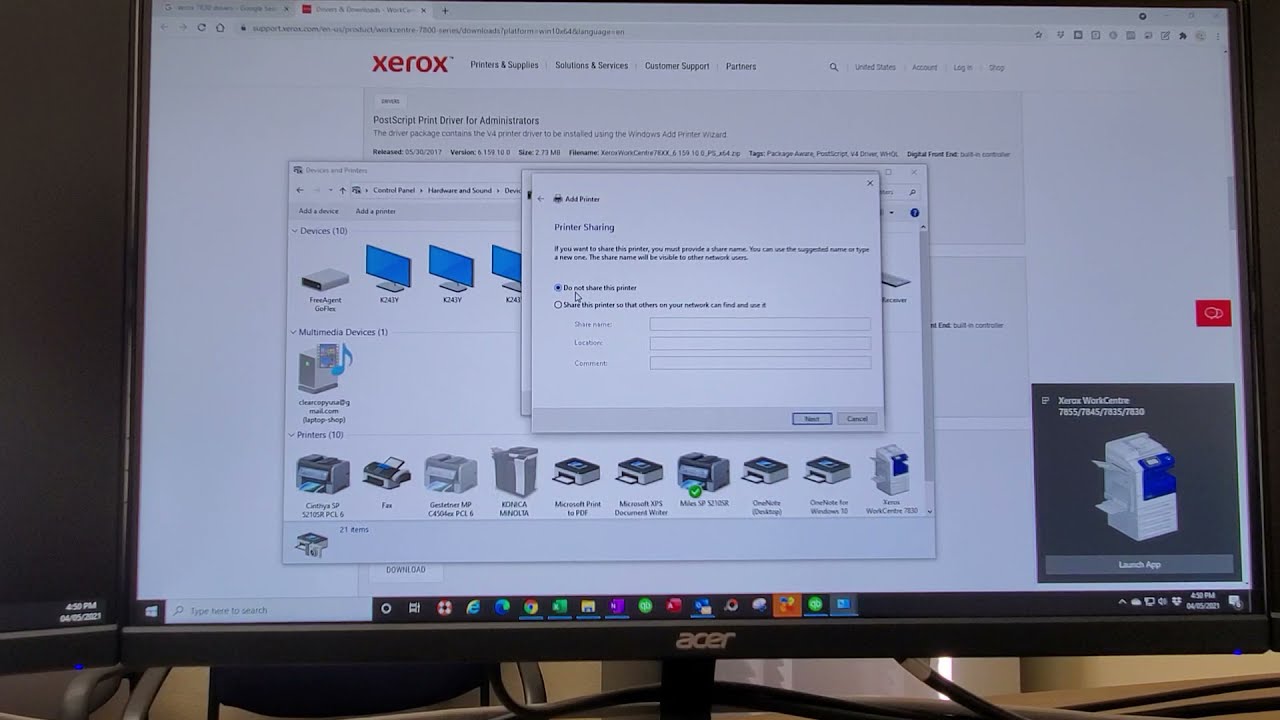Open Adobe Acrobat from the taskbar
Image resolution: width=1280 pixels, height=720 pixels.
674,606
